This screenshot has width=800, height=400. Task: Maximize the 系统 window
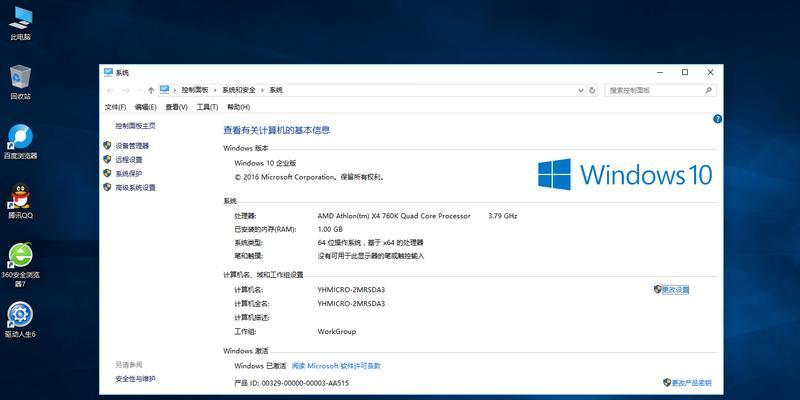pyautogui.click(x=685, y=72)
